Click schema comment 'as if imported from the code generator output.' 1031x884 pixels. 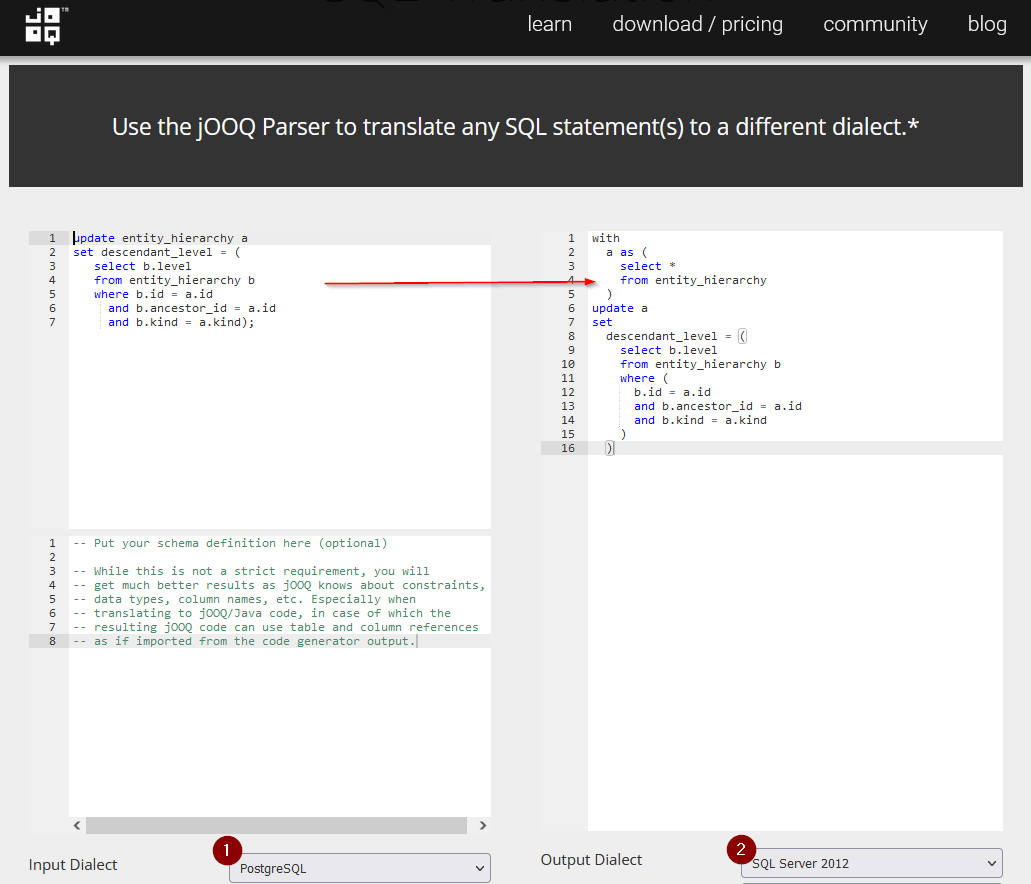244,641
